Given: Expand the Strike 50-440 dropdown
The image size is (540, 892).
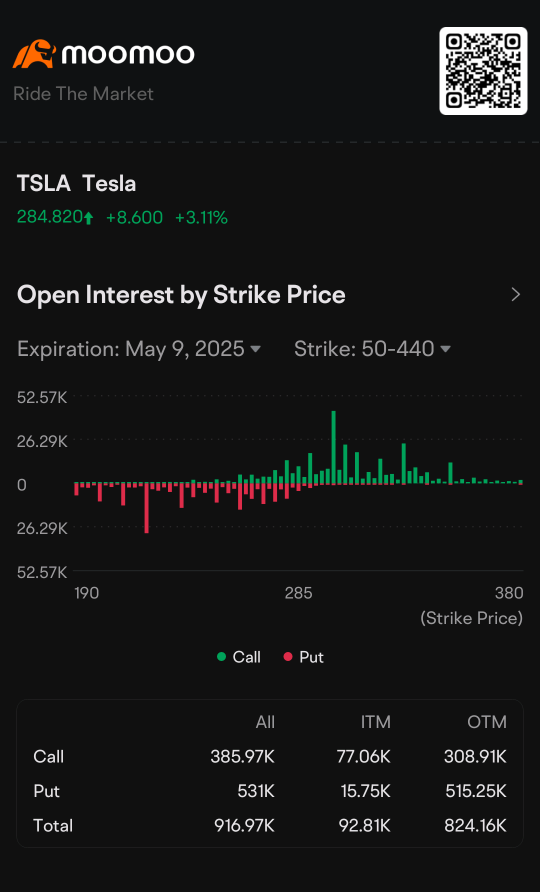Looking at the screenshot, I should click(372, 349).
